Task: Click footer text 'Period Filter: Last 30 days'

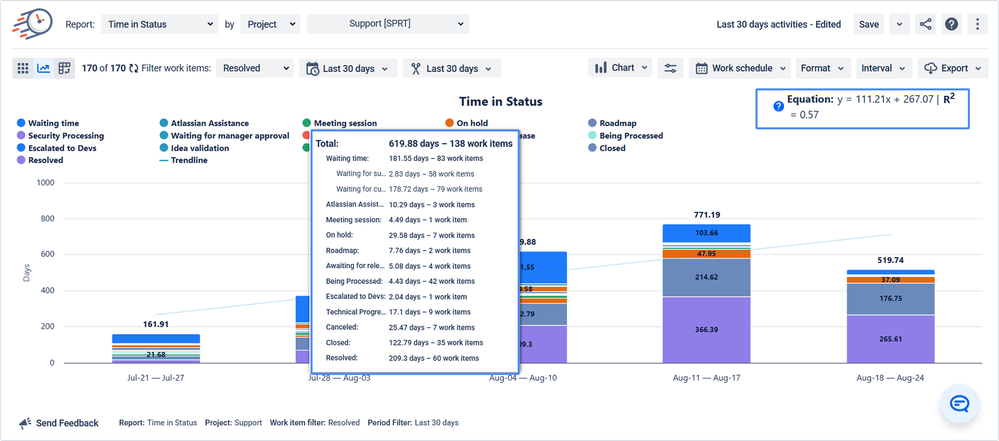Action: click(415, 423)
